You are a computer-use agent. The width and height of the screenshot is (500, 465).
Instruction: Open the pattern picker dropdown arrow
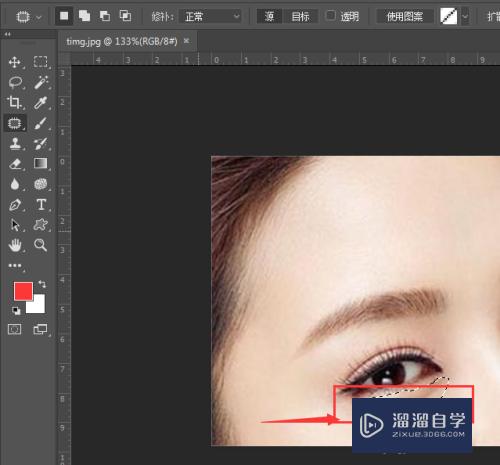click(465, 16)
